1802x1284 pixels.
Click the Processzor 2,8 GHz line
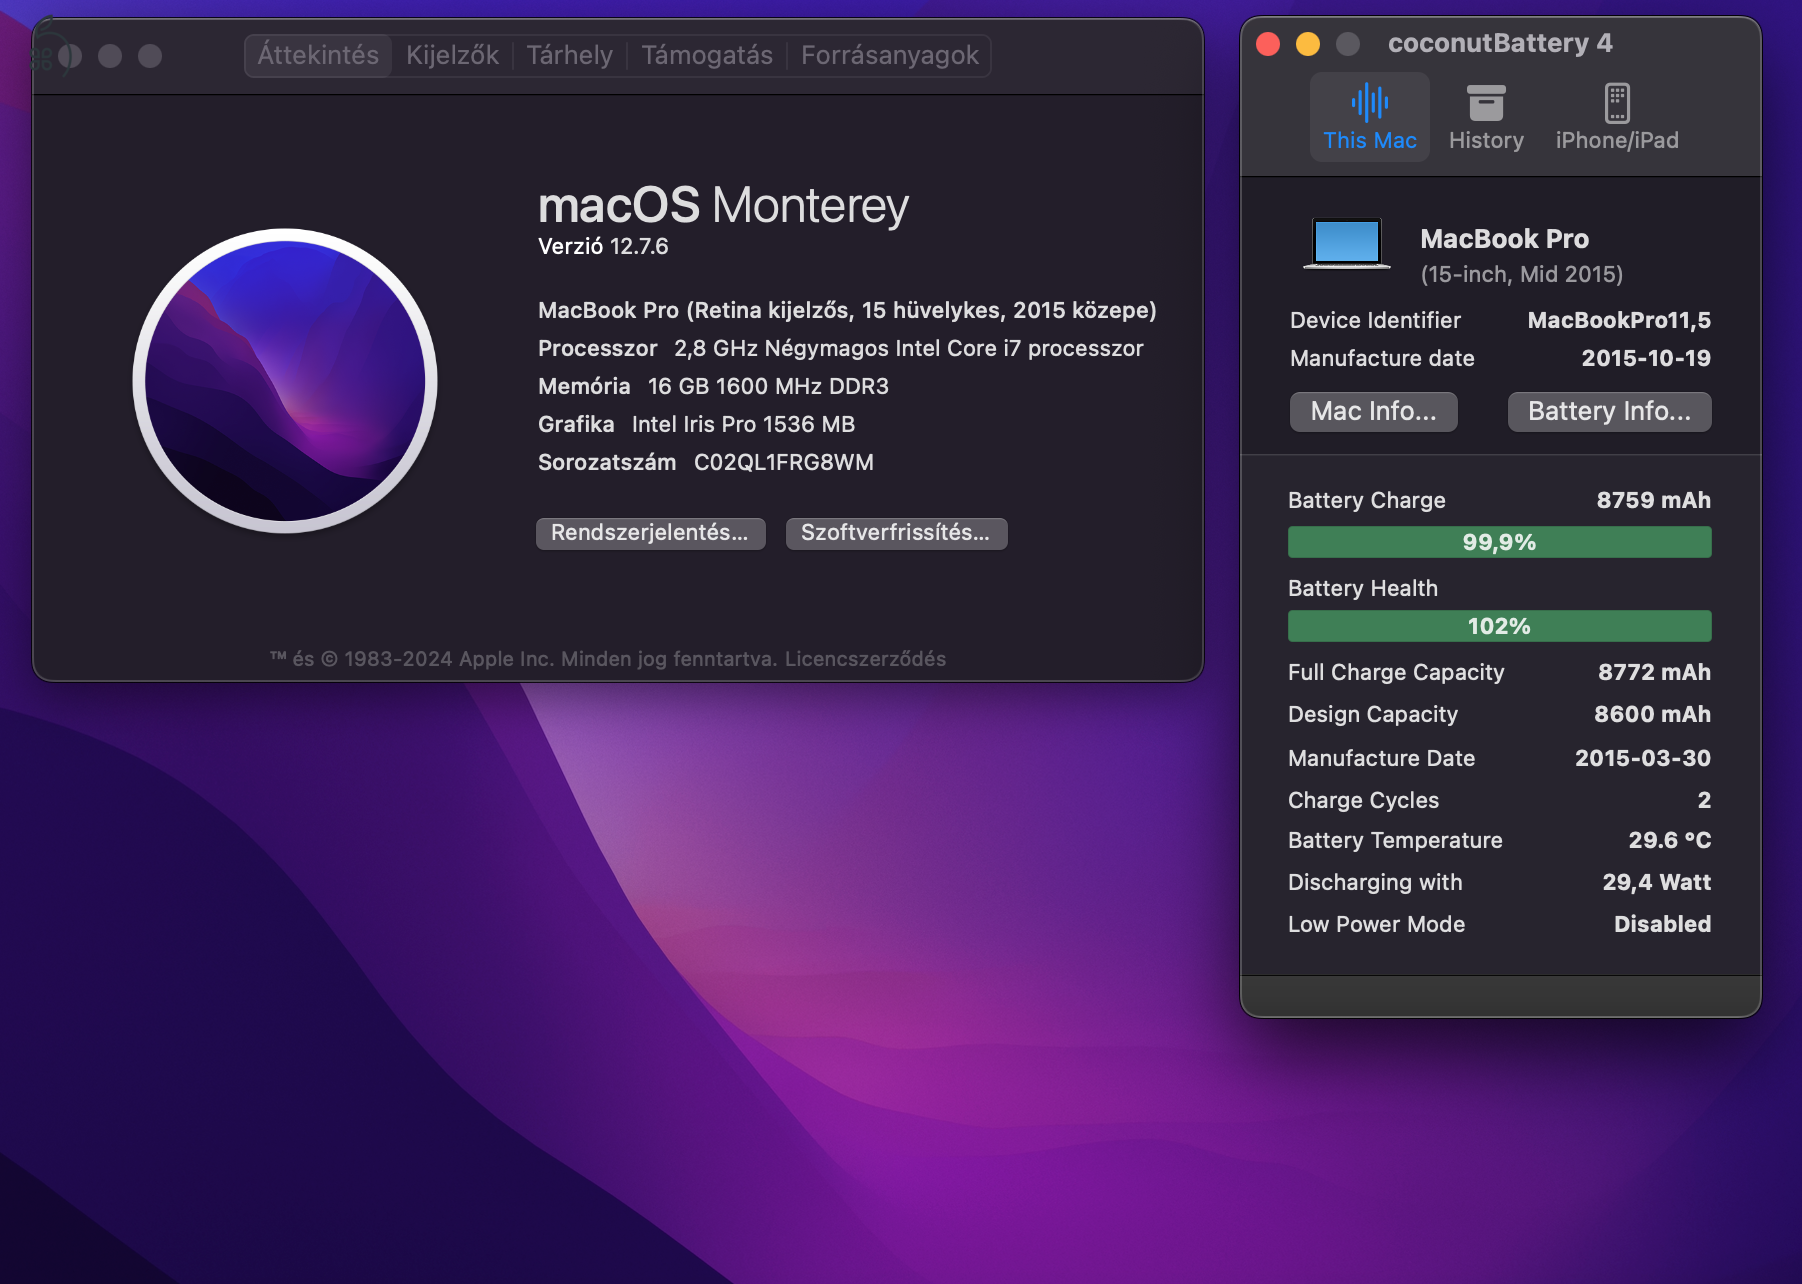(841, 348)
